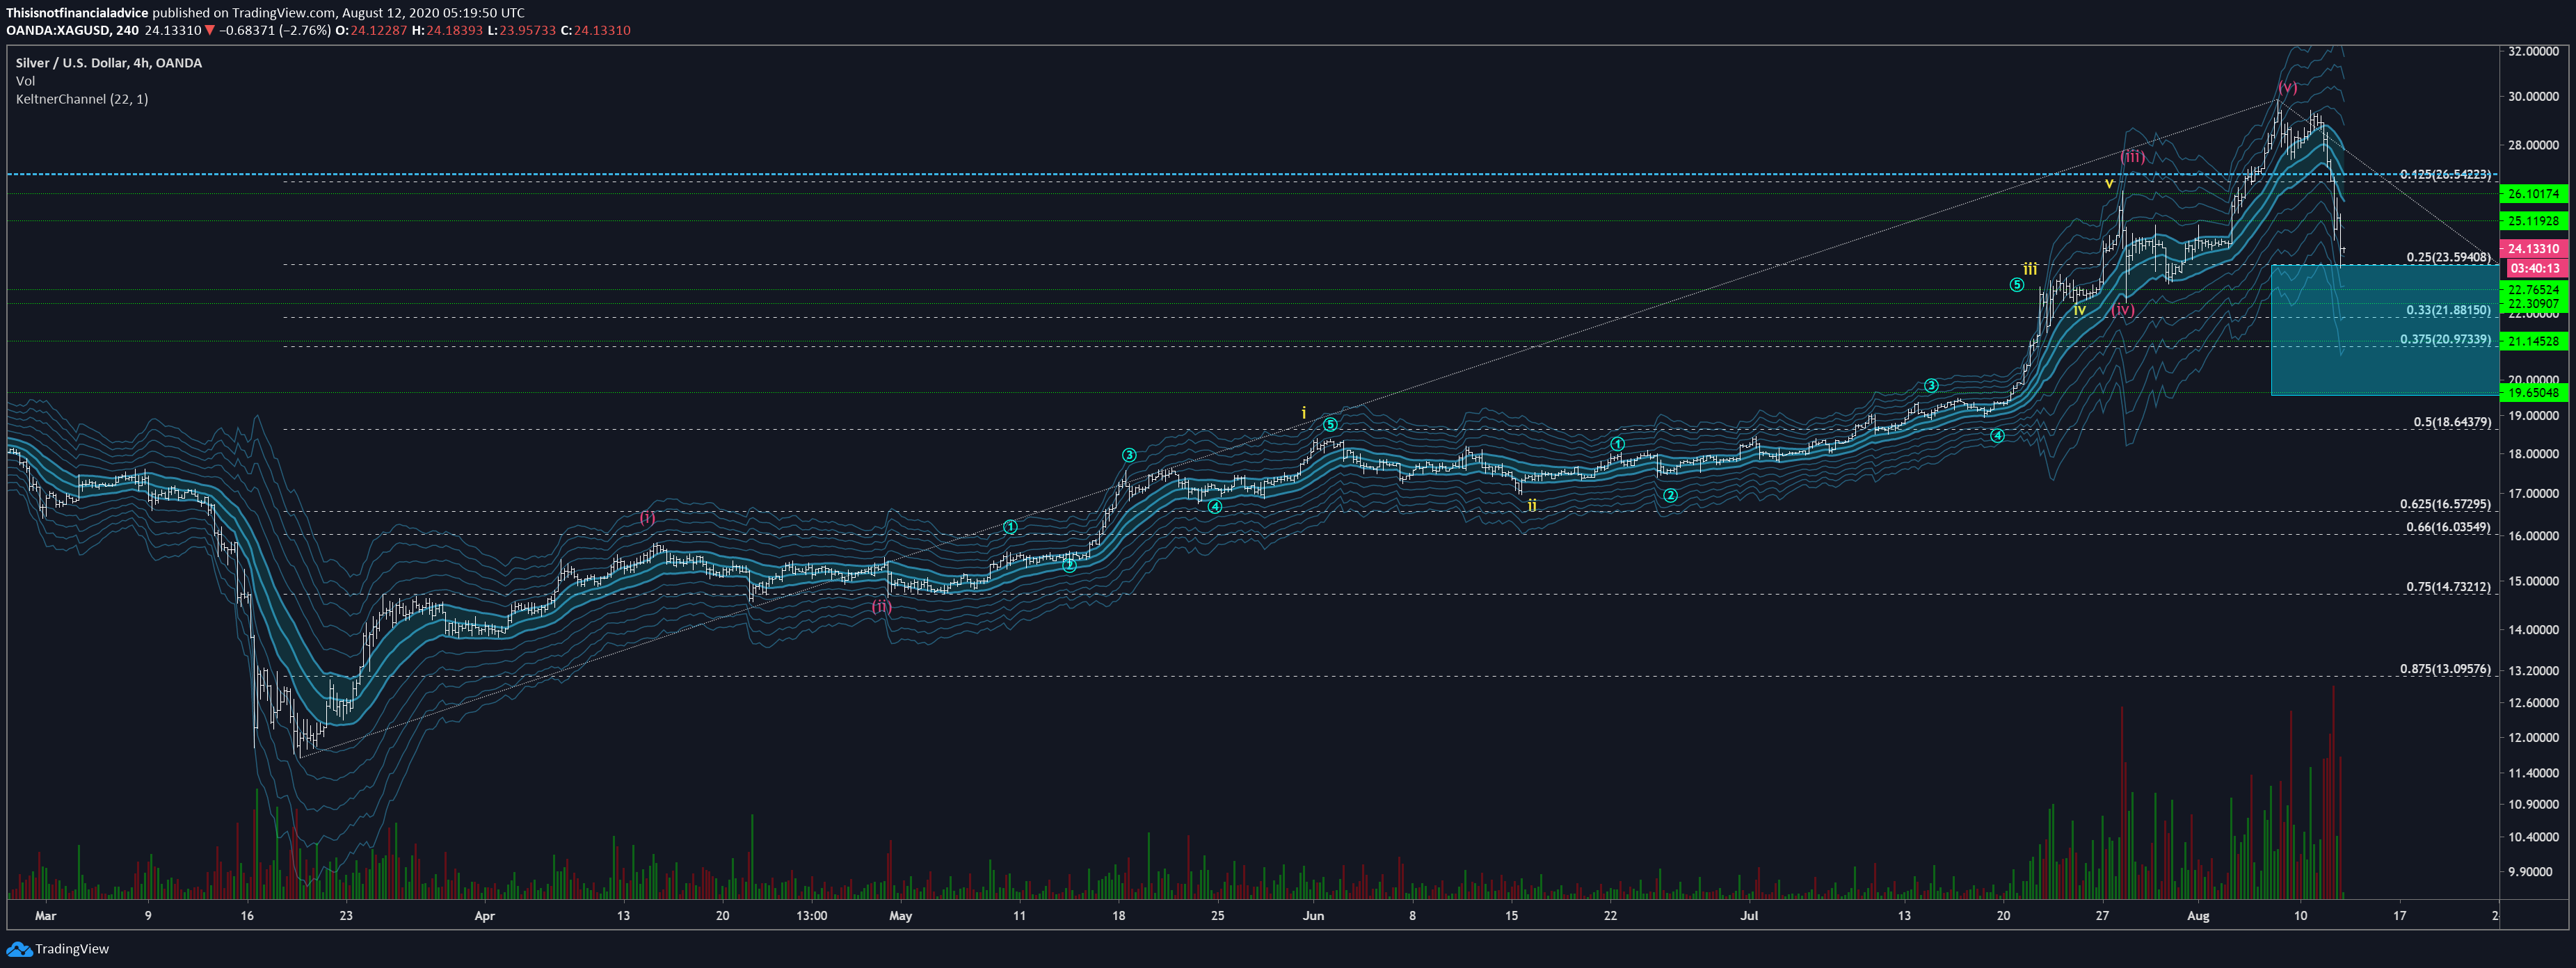Select the '13:00' time-axis label
Screen dimensions: 2576x968
coord(812,916)
